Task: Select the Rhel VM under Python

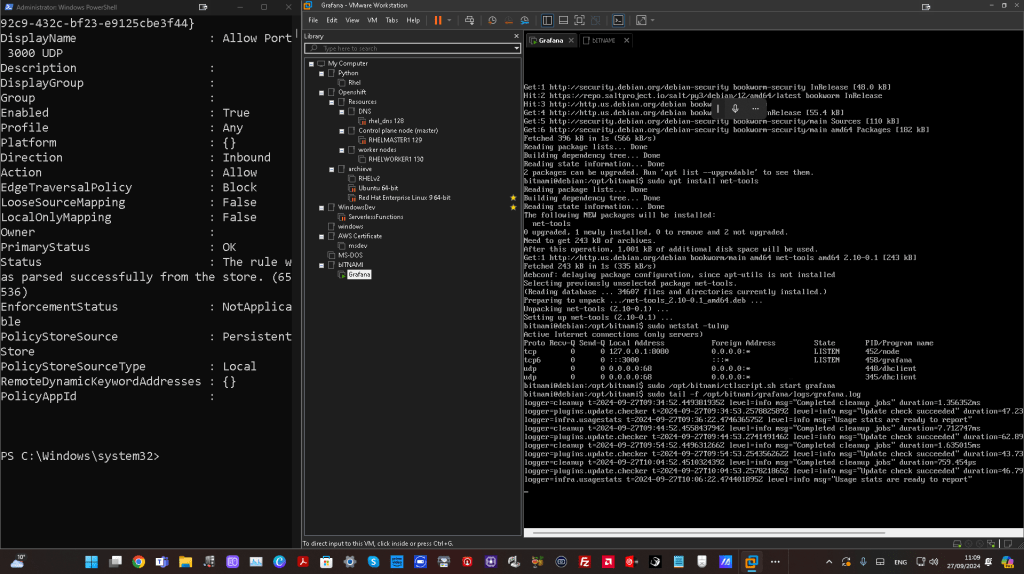Action: 354,83
